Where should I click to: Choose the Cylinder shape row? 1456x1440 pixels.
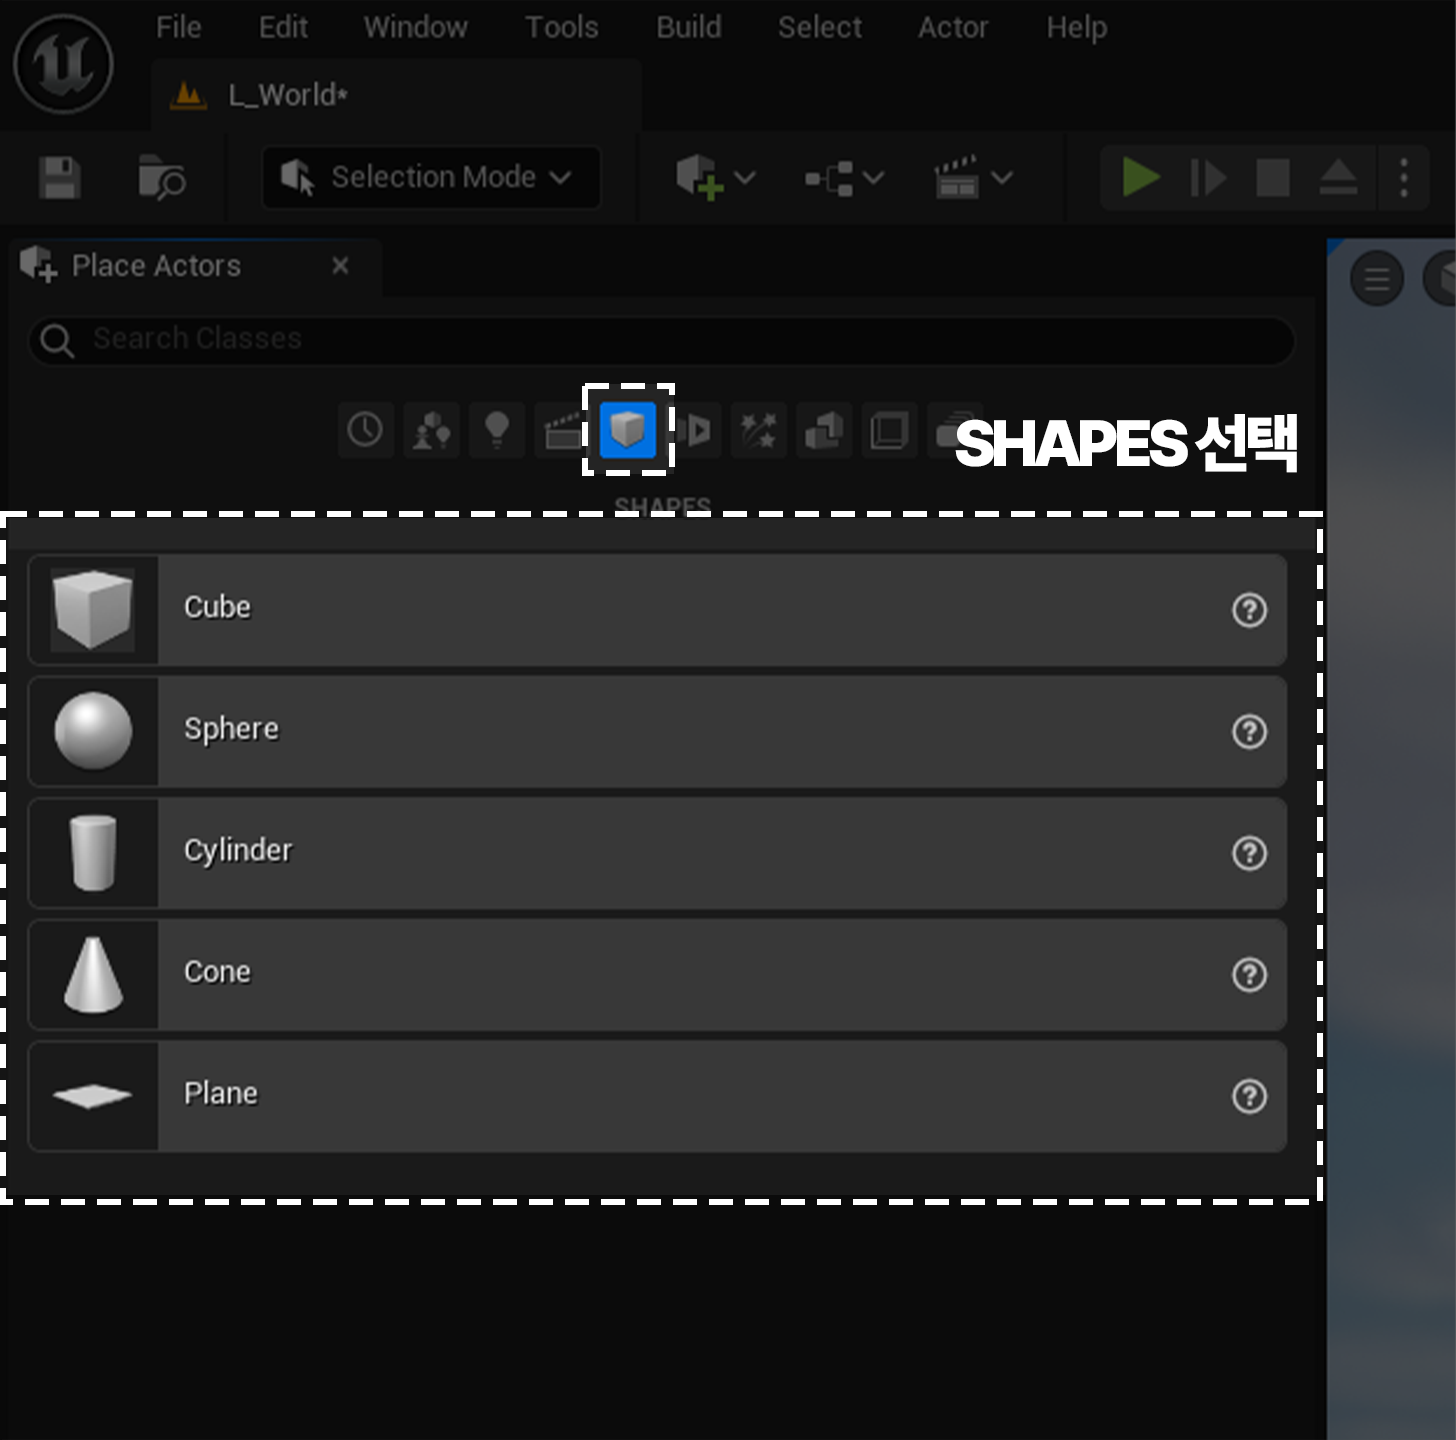(x=657, y=853)
